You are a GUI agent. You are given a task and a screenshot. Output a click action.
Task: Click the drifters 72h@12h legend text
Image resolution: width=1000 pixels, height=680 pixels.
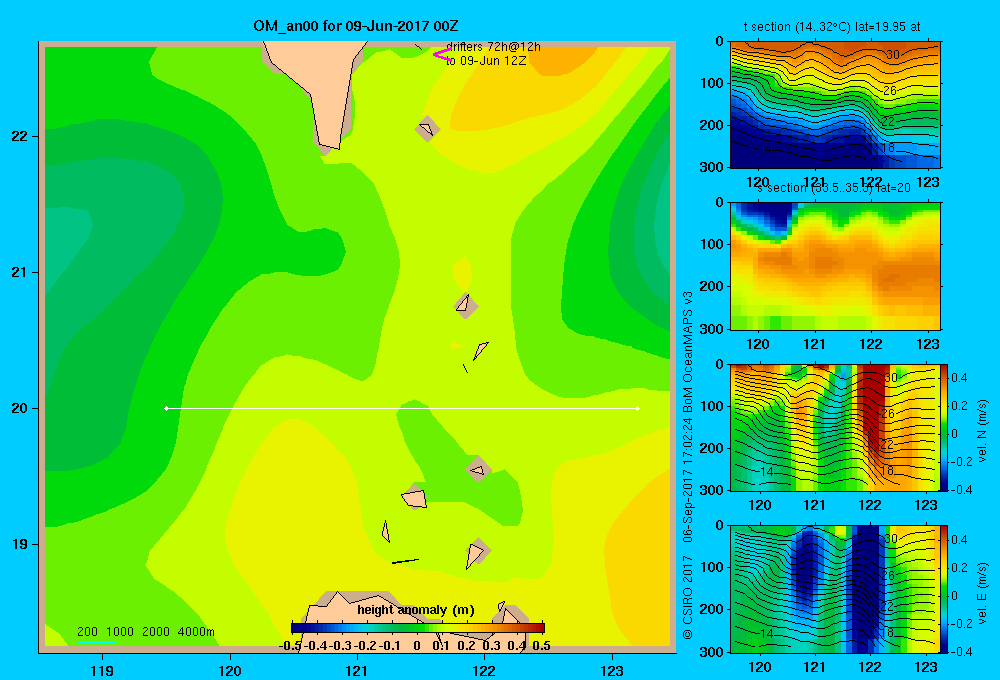pyautogui.click(x=493, y=47)
